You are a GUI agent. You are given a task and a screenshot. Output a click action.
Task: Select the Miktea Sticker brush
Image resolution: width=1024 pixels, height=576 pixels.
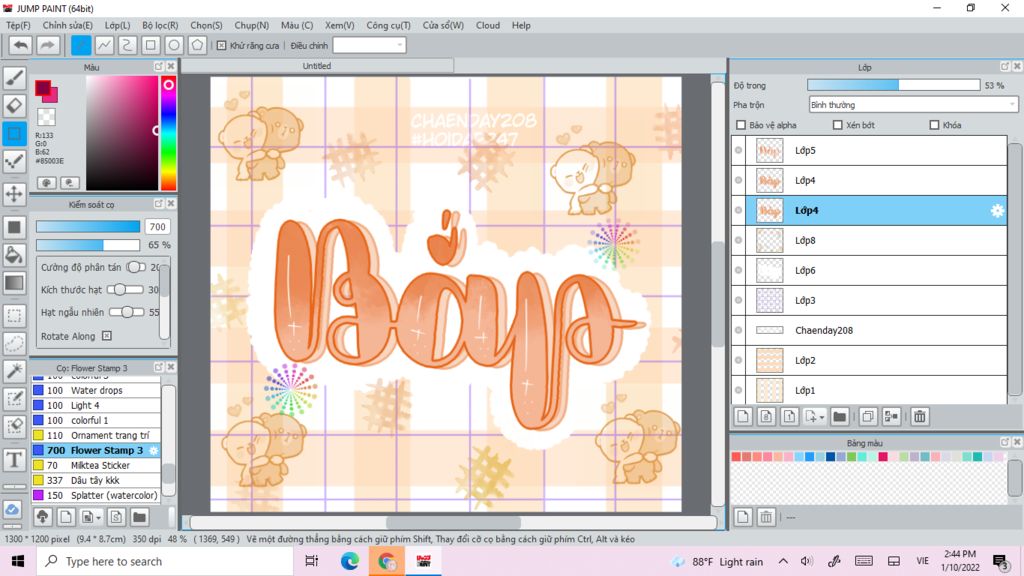(95, 466)
